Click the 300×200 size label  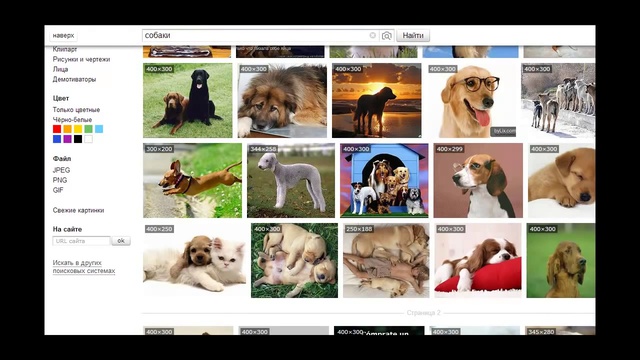pyautogui.click(x=159, y=149)
